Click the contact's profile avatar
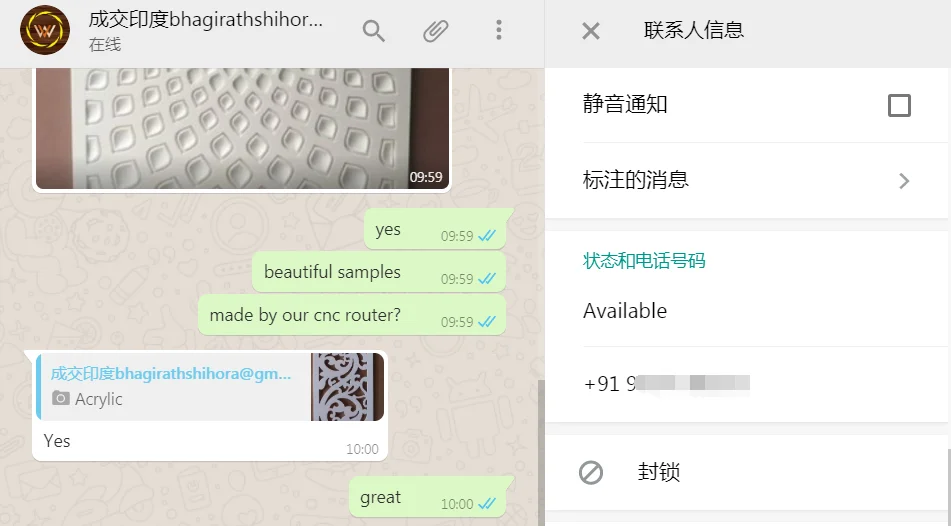Viewport: 951px width, 526px height. click(x=45, y=30)
